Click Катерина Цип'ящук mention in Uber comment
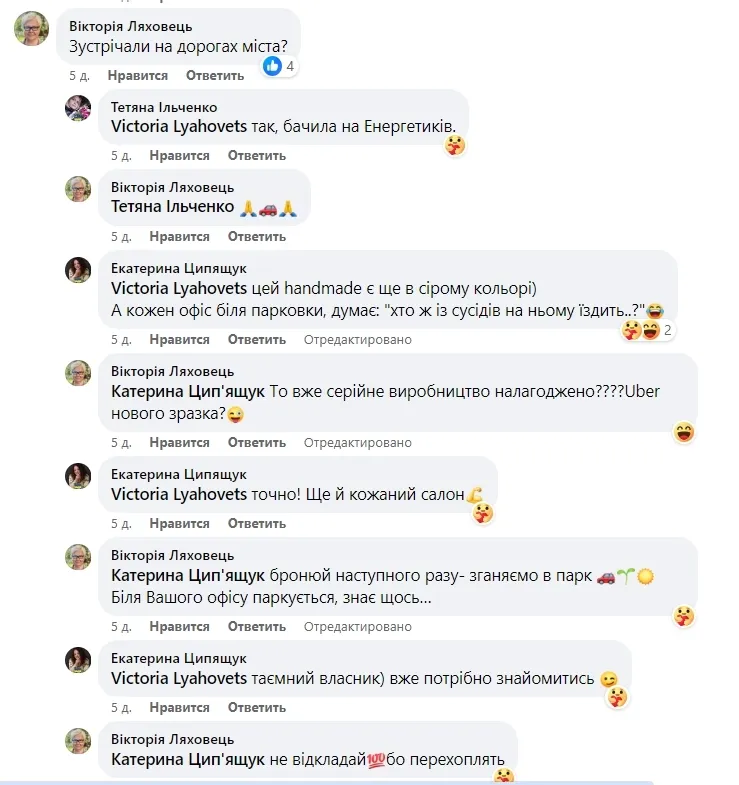 pos(188,391)
